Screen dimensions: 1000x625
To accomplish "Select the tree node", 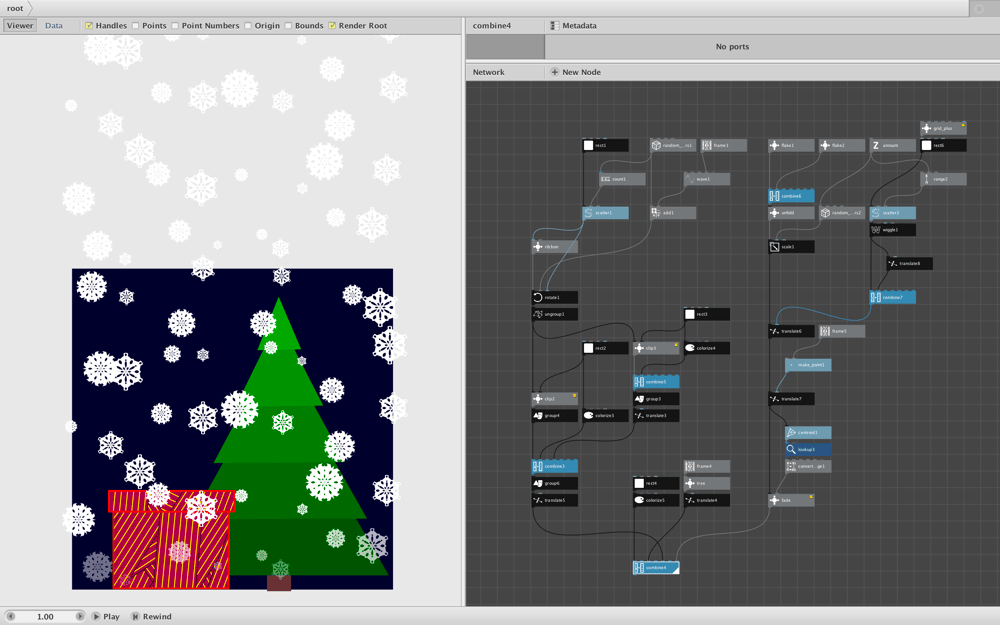I will (707, 483).
